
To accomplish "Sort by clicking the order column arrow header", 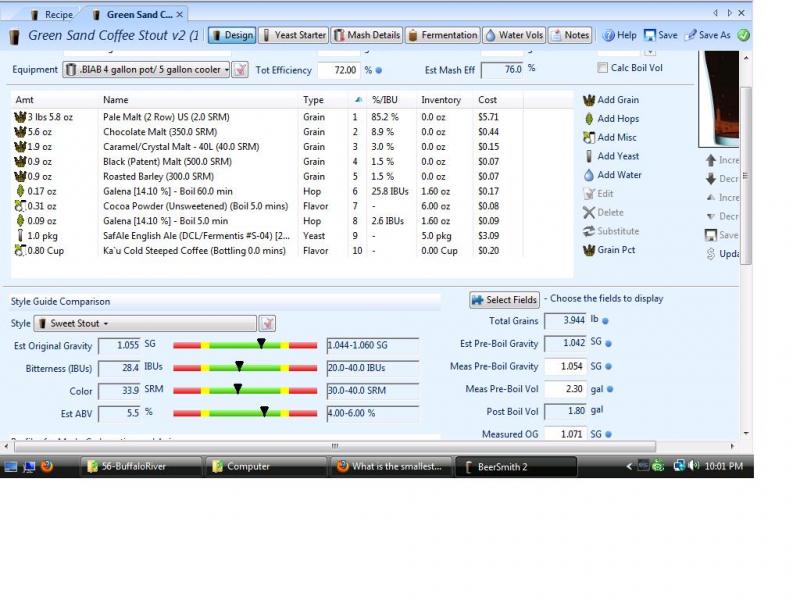I will (358, 100).
